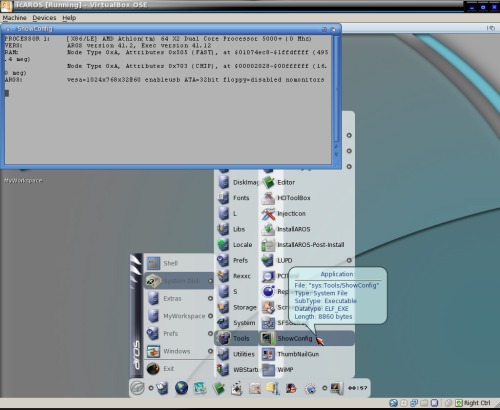
Task: Open the Utilities folder entry
Action: pos(236,354)
